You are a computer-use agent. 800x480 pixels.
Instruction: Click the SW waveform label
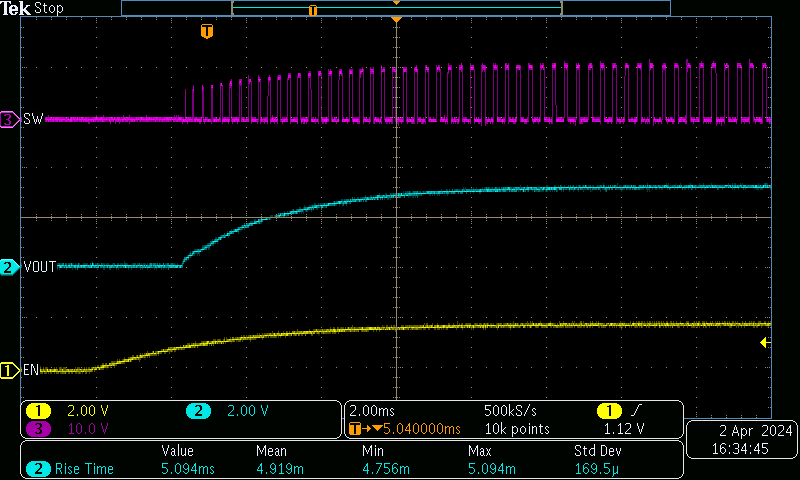coord(33,119)
